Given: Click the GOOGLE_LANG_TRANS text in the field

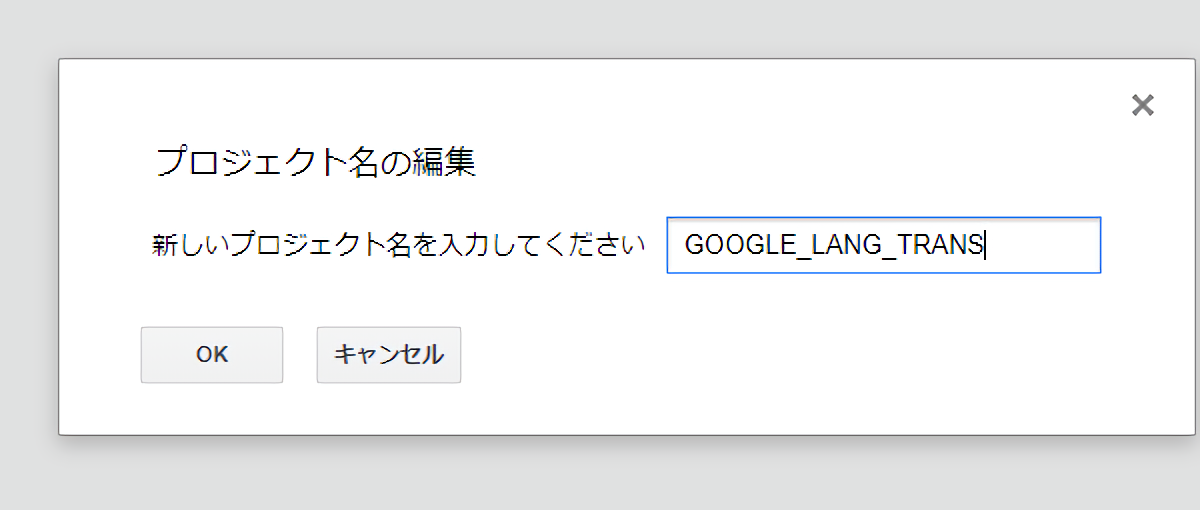Looking at the screenshot, I should 835,245.
